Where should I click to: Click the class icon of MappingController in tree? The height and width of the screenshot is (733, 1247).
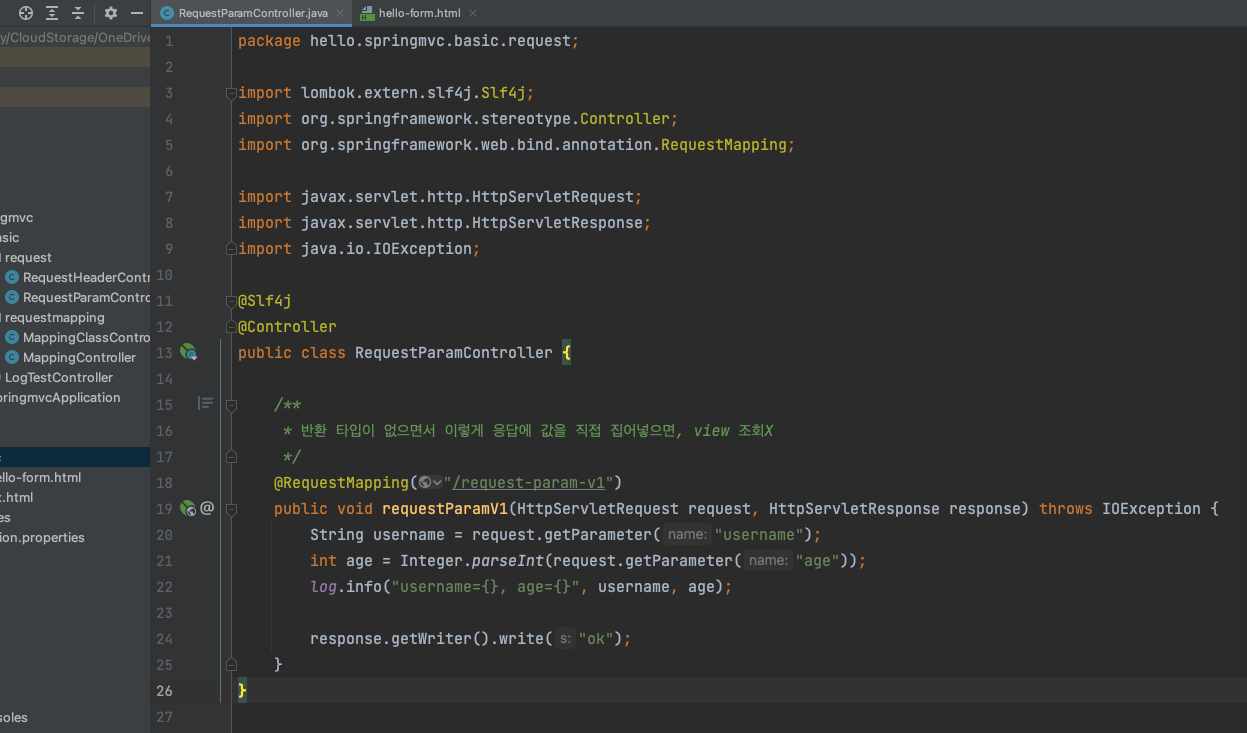pyautogui.click(x=12, y=357)
